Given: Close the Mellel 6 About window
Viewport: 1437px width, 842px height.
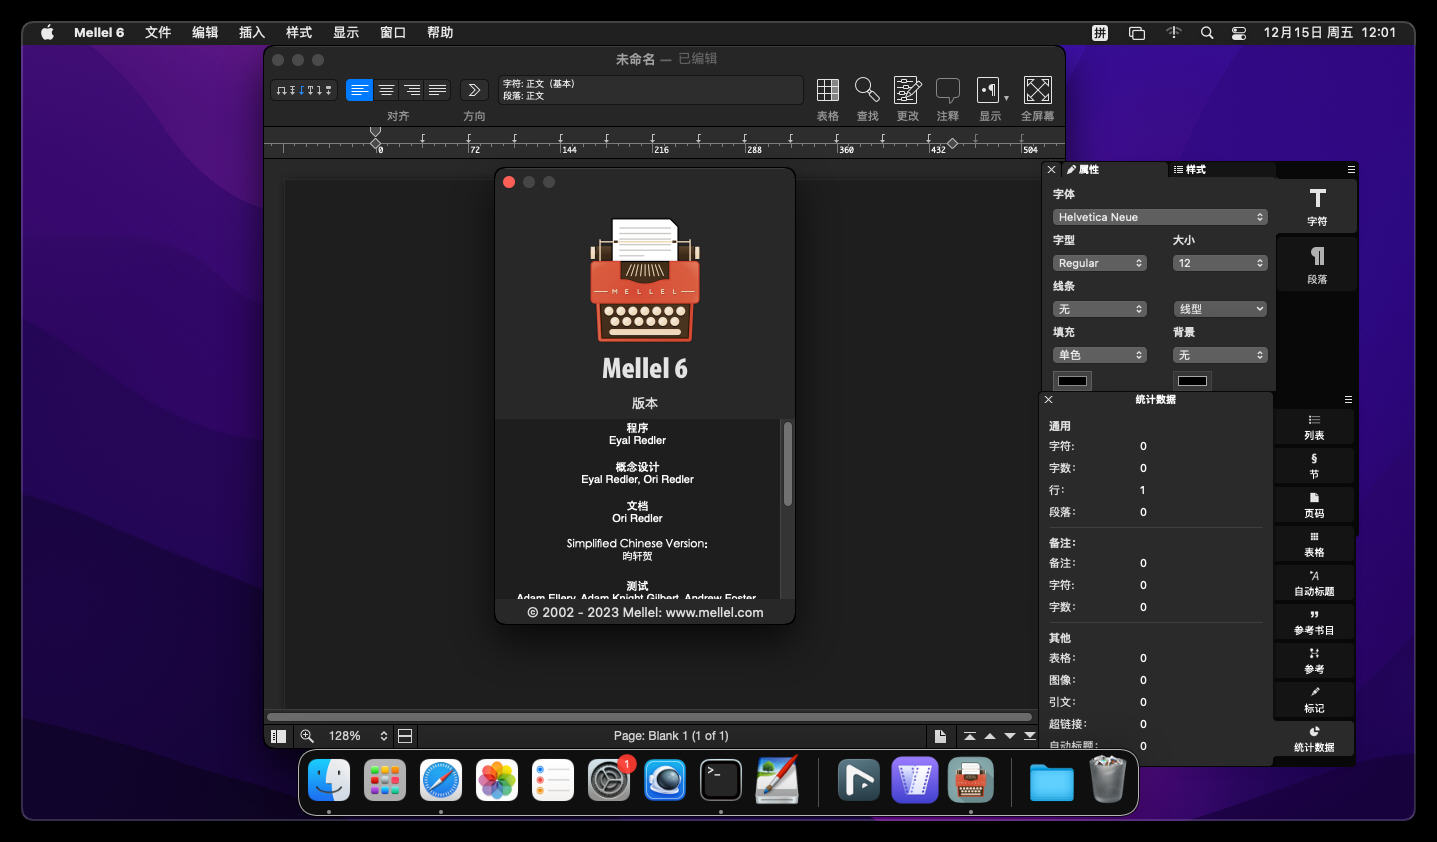Looking at the screenshot, I should [x=509, y=182].
